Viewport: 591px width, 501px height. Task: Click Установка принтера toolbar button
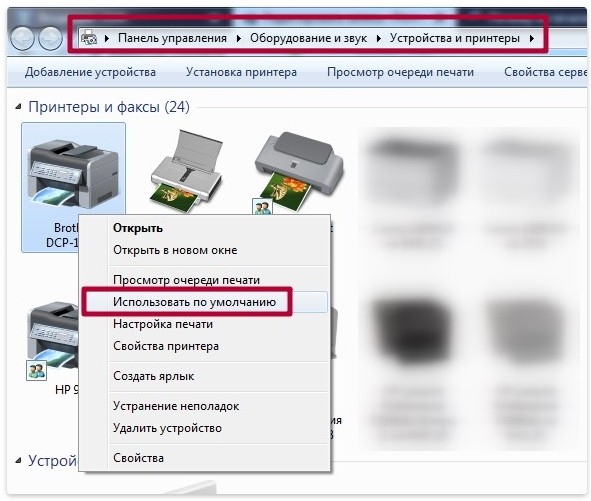tap(241, 72)
